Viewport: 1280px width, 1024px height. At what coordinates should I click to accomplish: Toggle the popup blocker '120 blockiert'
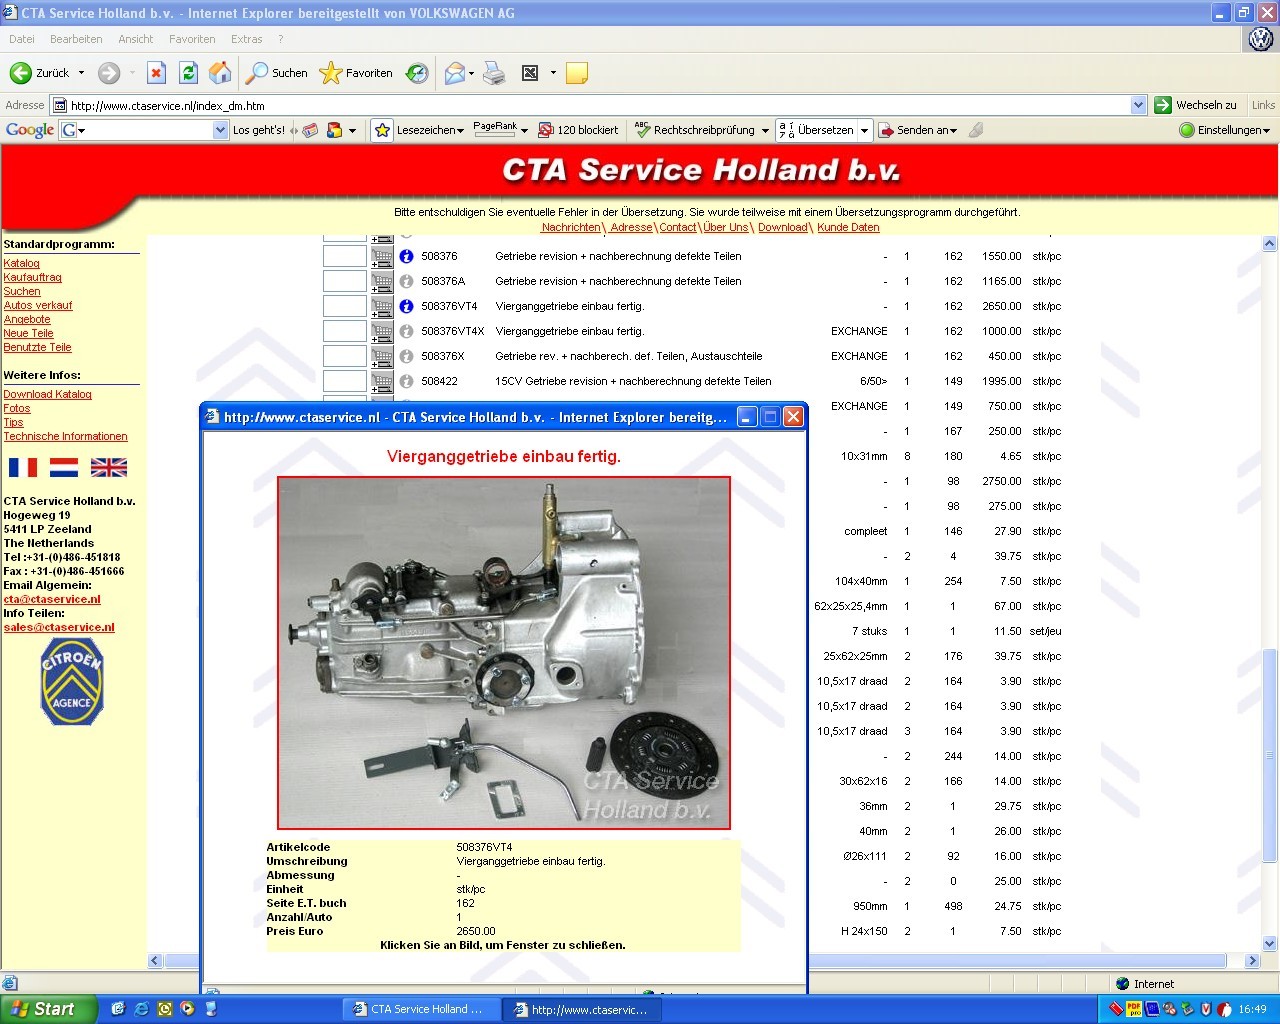click(x=578, y=130)
